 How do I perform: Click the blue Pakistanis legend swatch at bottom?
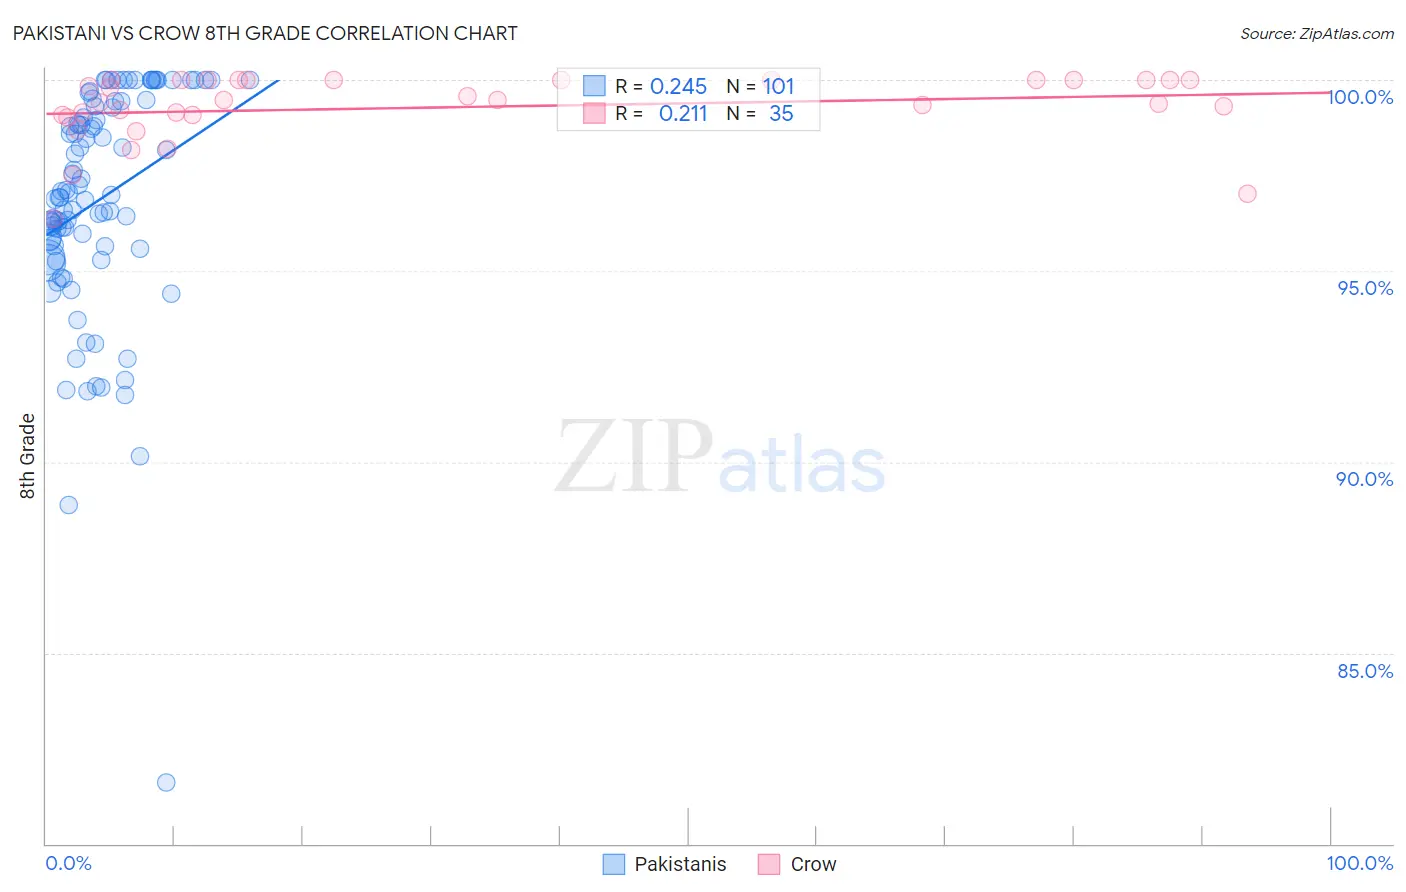coord(614,864)
